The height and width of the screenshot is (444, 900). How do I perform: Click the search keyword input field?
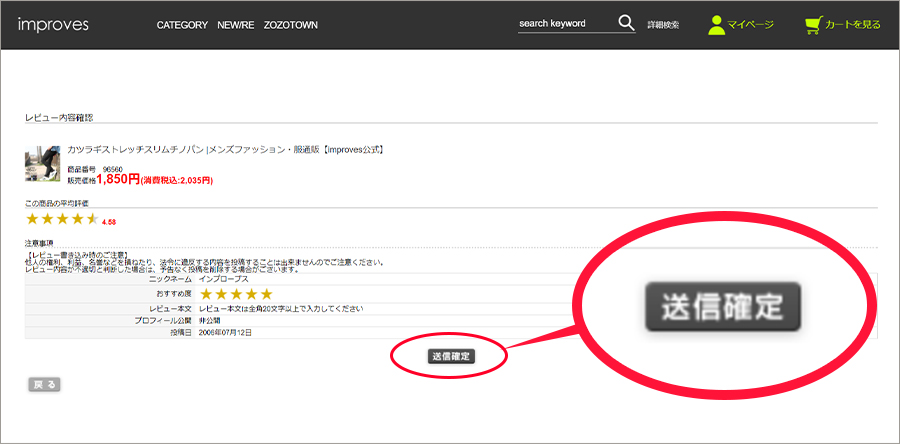pyautogui.click(x=565, y=24)
